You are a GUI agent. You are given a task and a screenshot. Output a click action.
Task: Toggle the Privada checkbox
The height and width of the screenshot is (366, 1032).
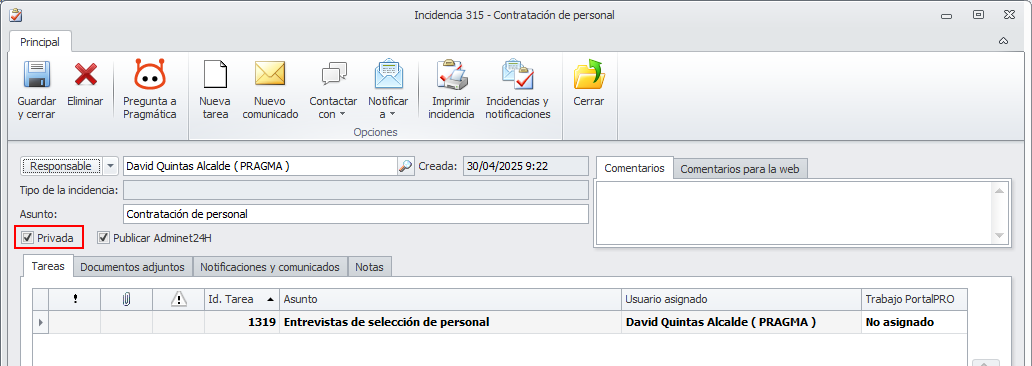click(27, 238)
